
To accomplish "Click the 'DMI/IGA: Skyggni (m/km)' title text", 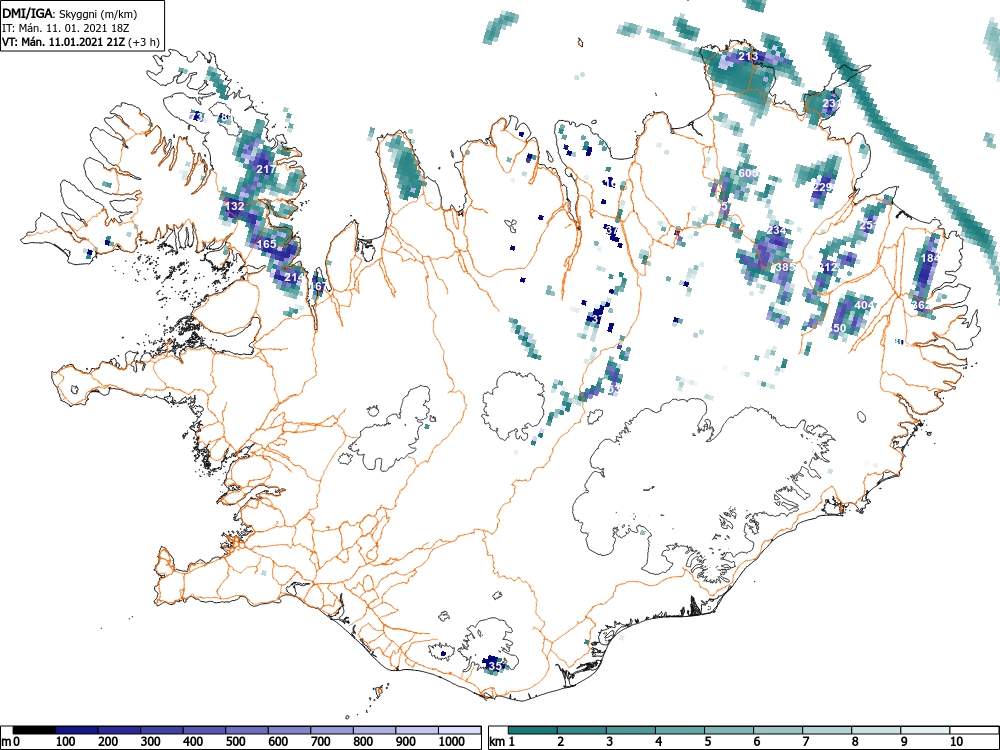I will (x=70, y=13).
